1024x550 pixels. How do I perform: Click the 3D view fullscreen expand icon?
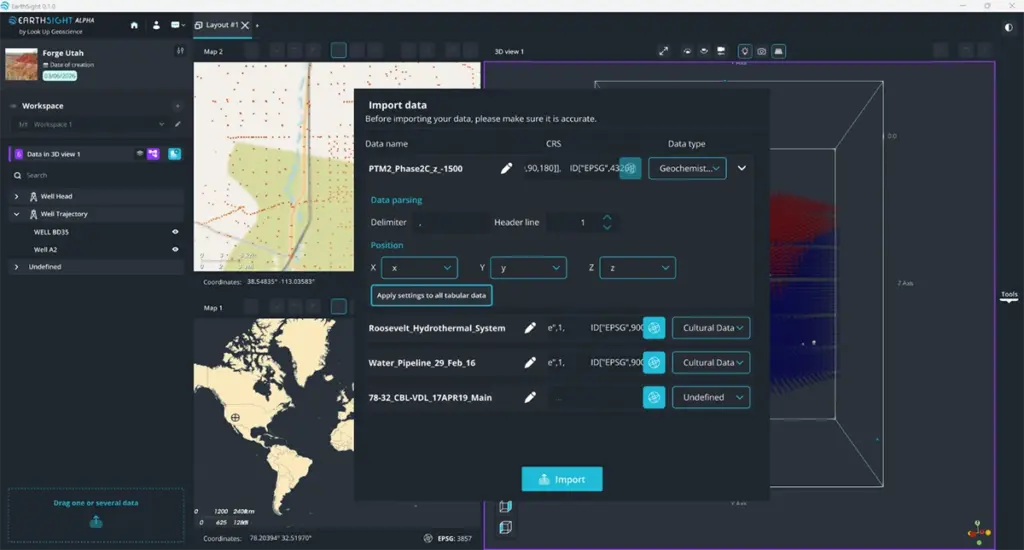664,51
